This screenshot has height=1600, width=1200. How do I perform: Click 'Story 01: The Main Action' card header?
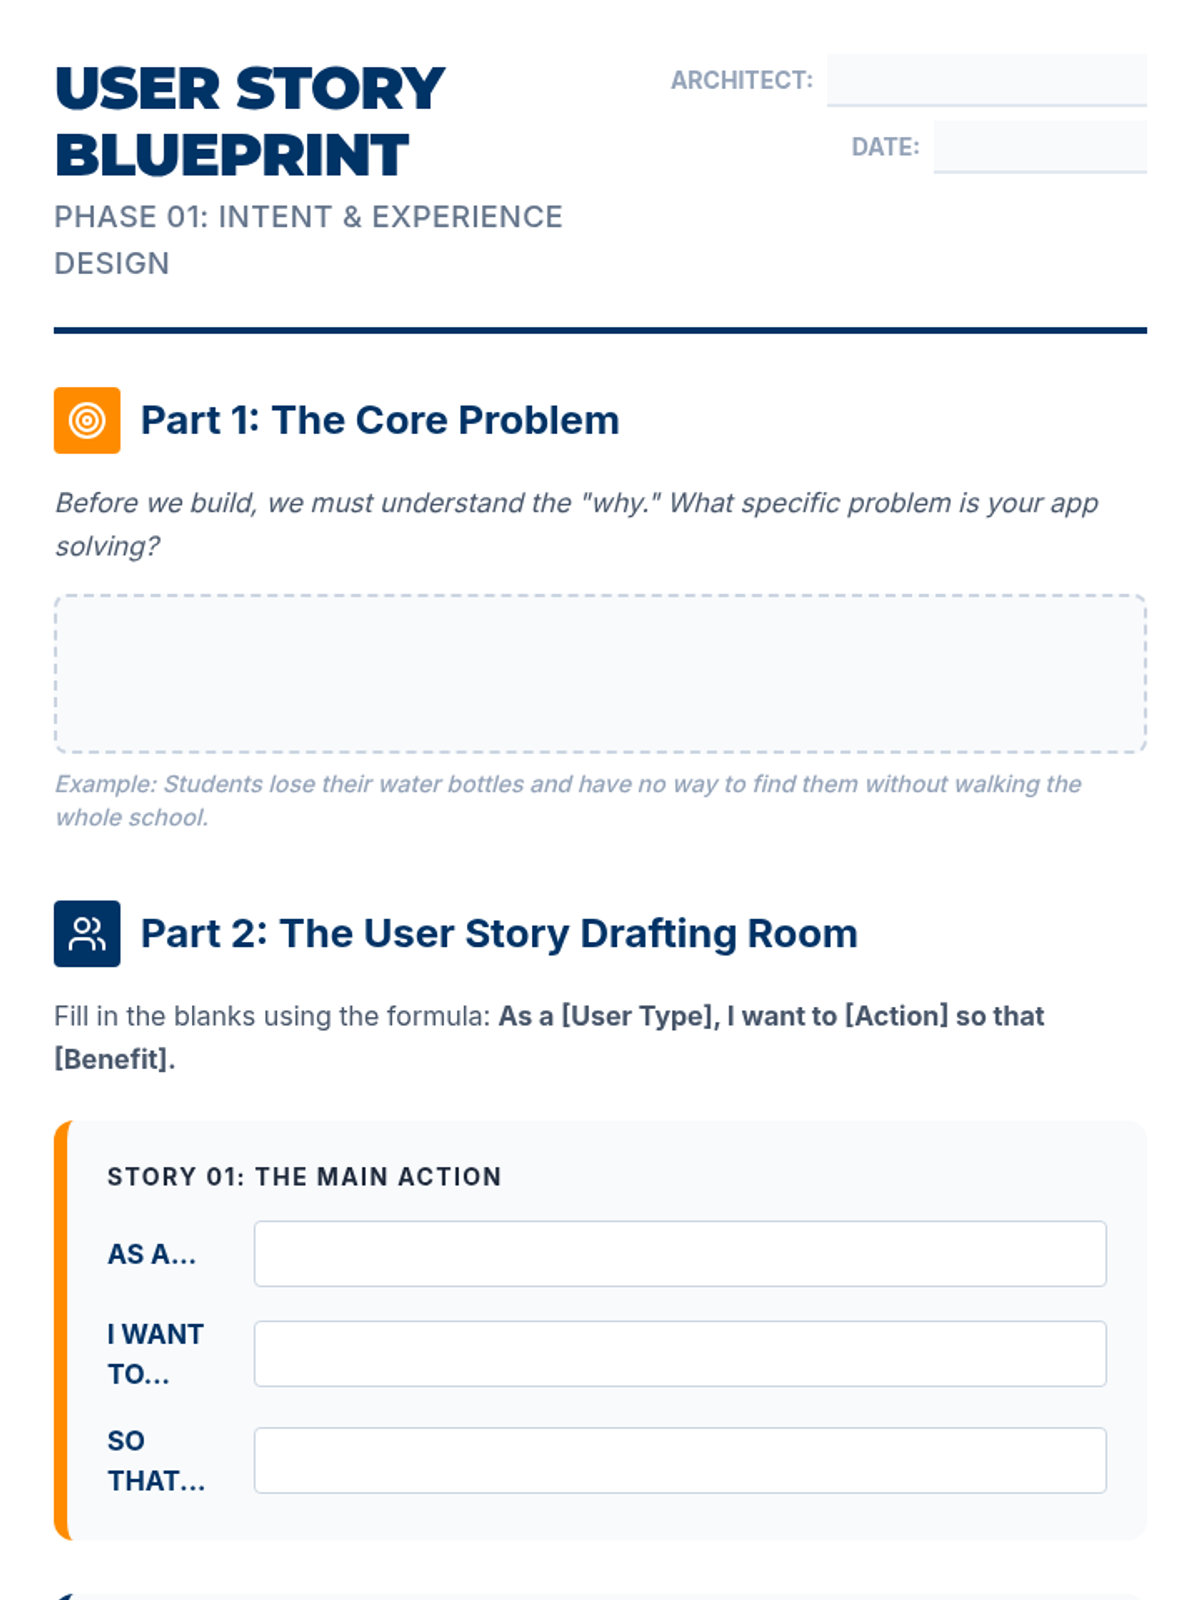click(304, 1176)
